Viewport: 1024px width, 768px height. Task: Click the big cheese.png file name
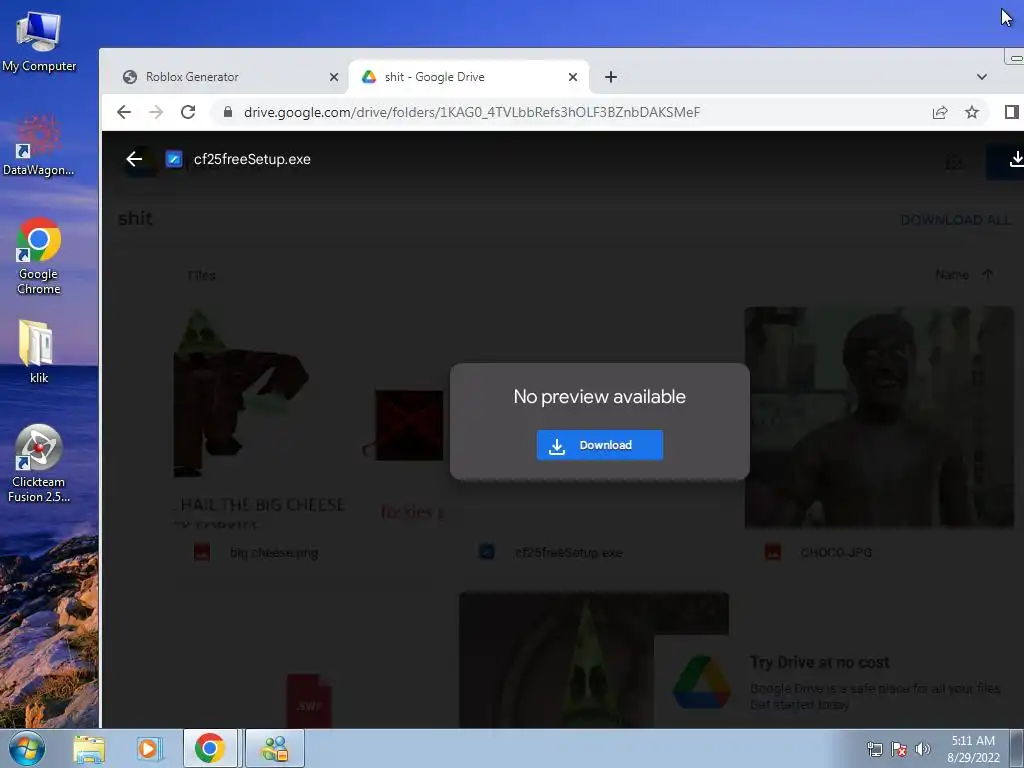(274, 552)
